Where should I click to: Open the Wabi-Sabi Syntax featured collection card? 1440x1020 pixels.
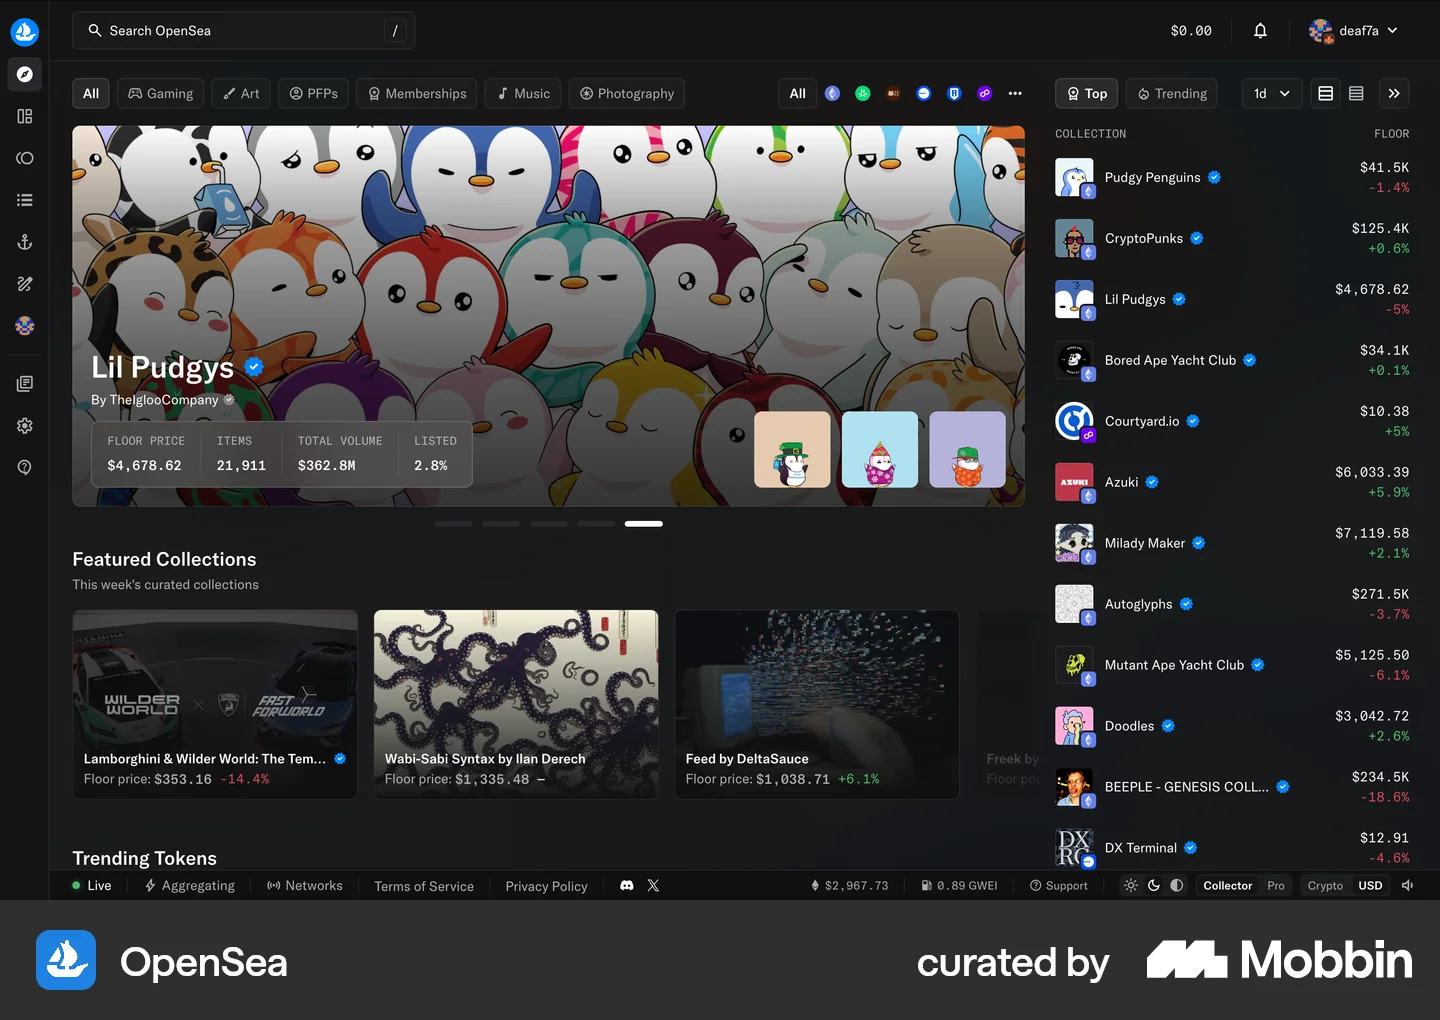(516, 704)
